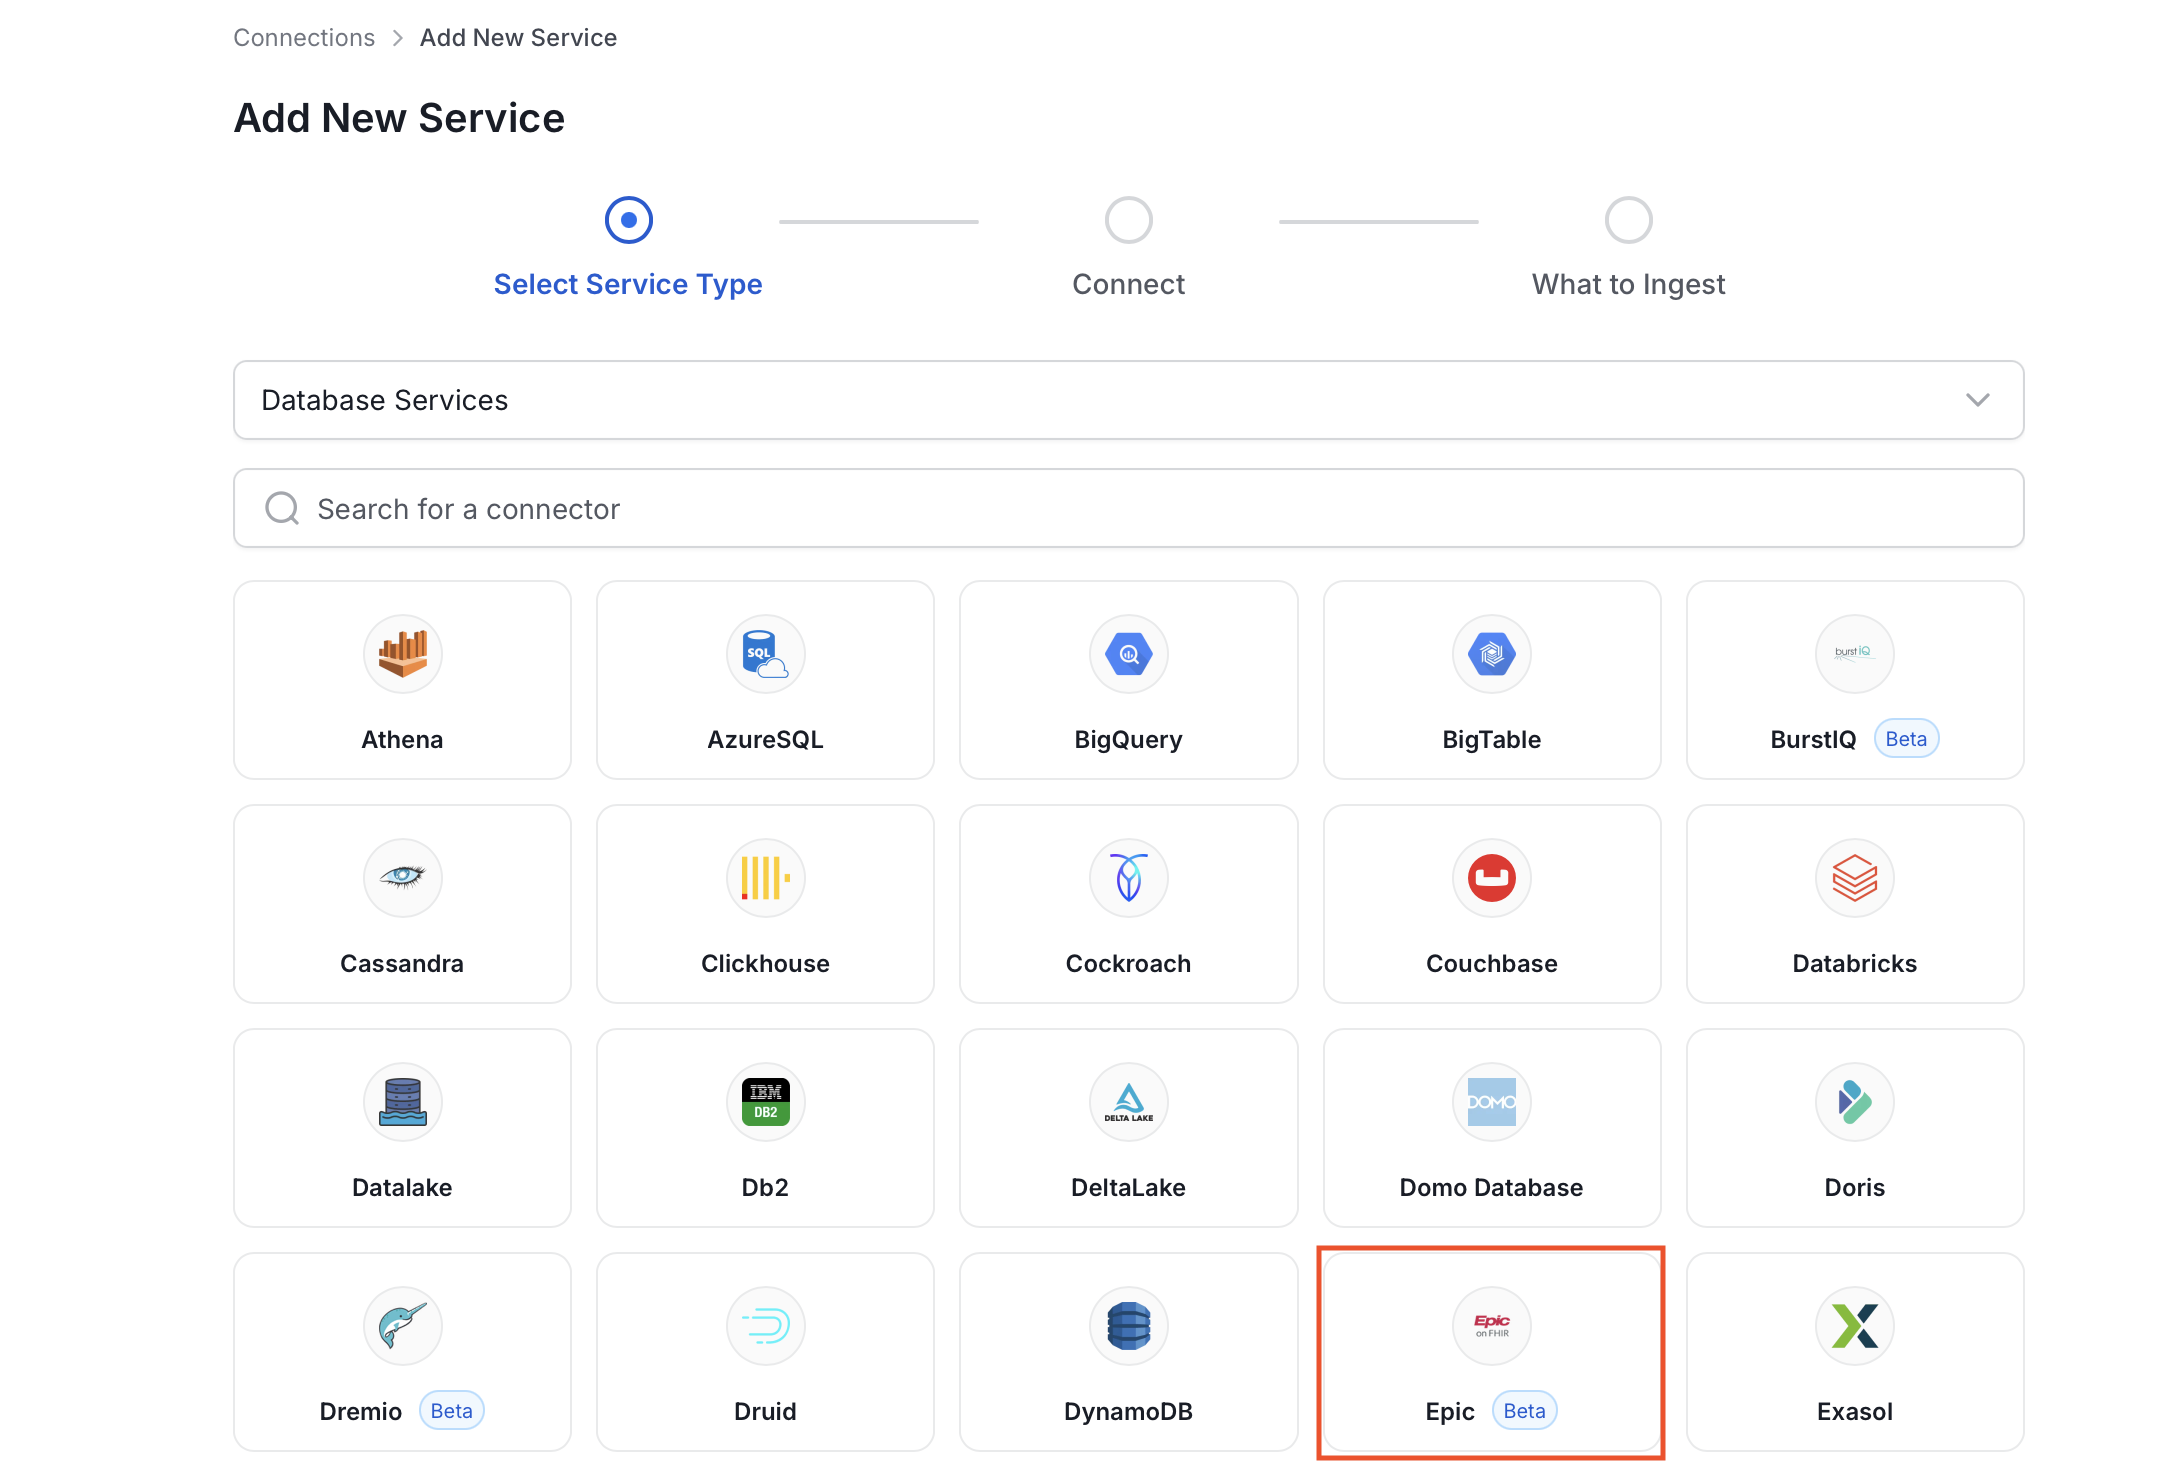
Task: Click the BigTable name label
Action: 1491,740
